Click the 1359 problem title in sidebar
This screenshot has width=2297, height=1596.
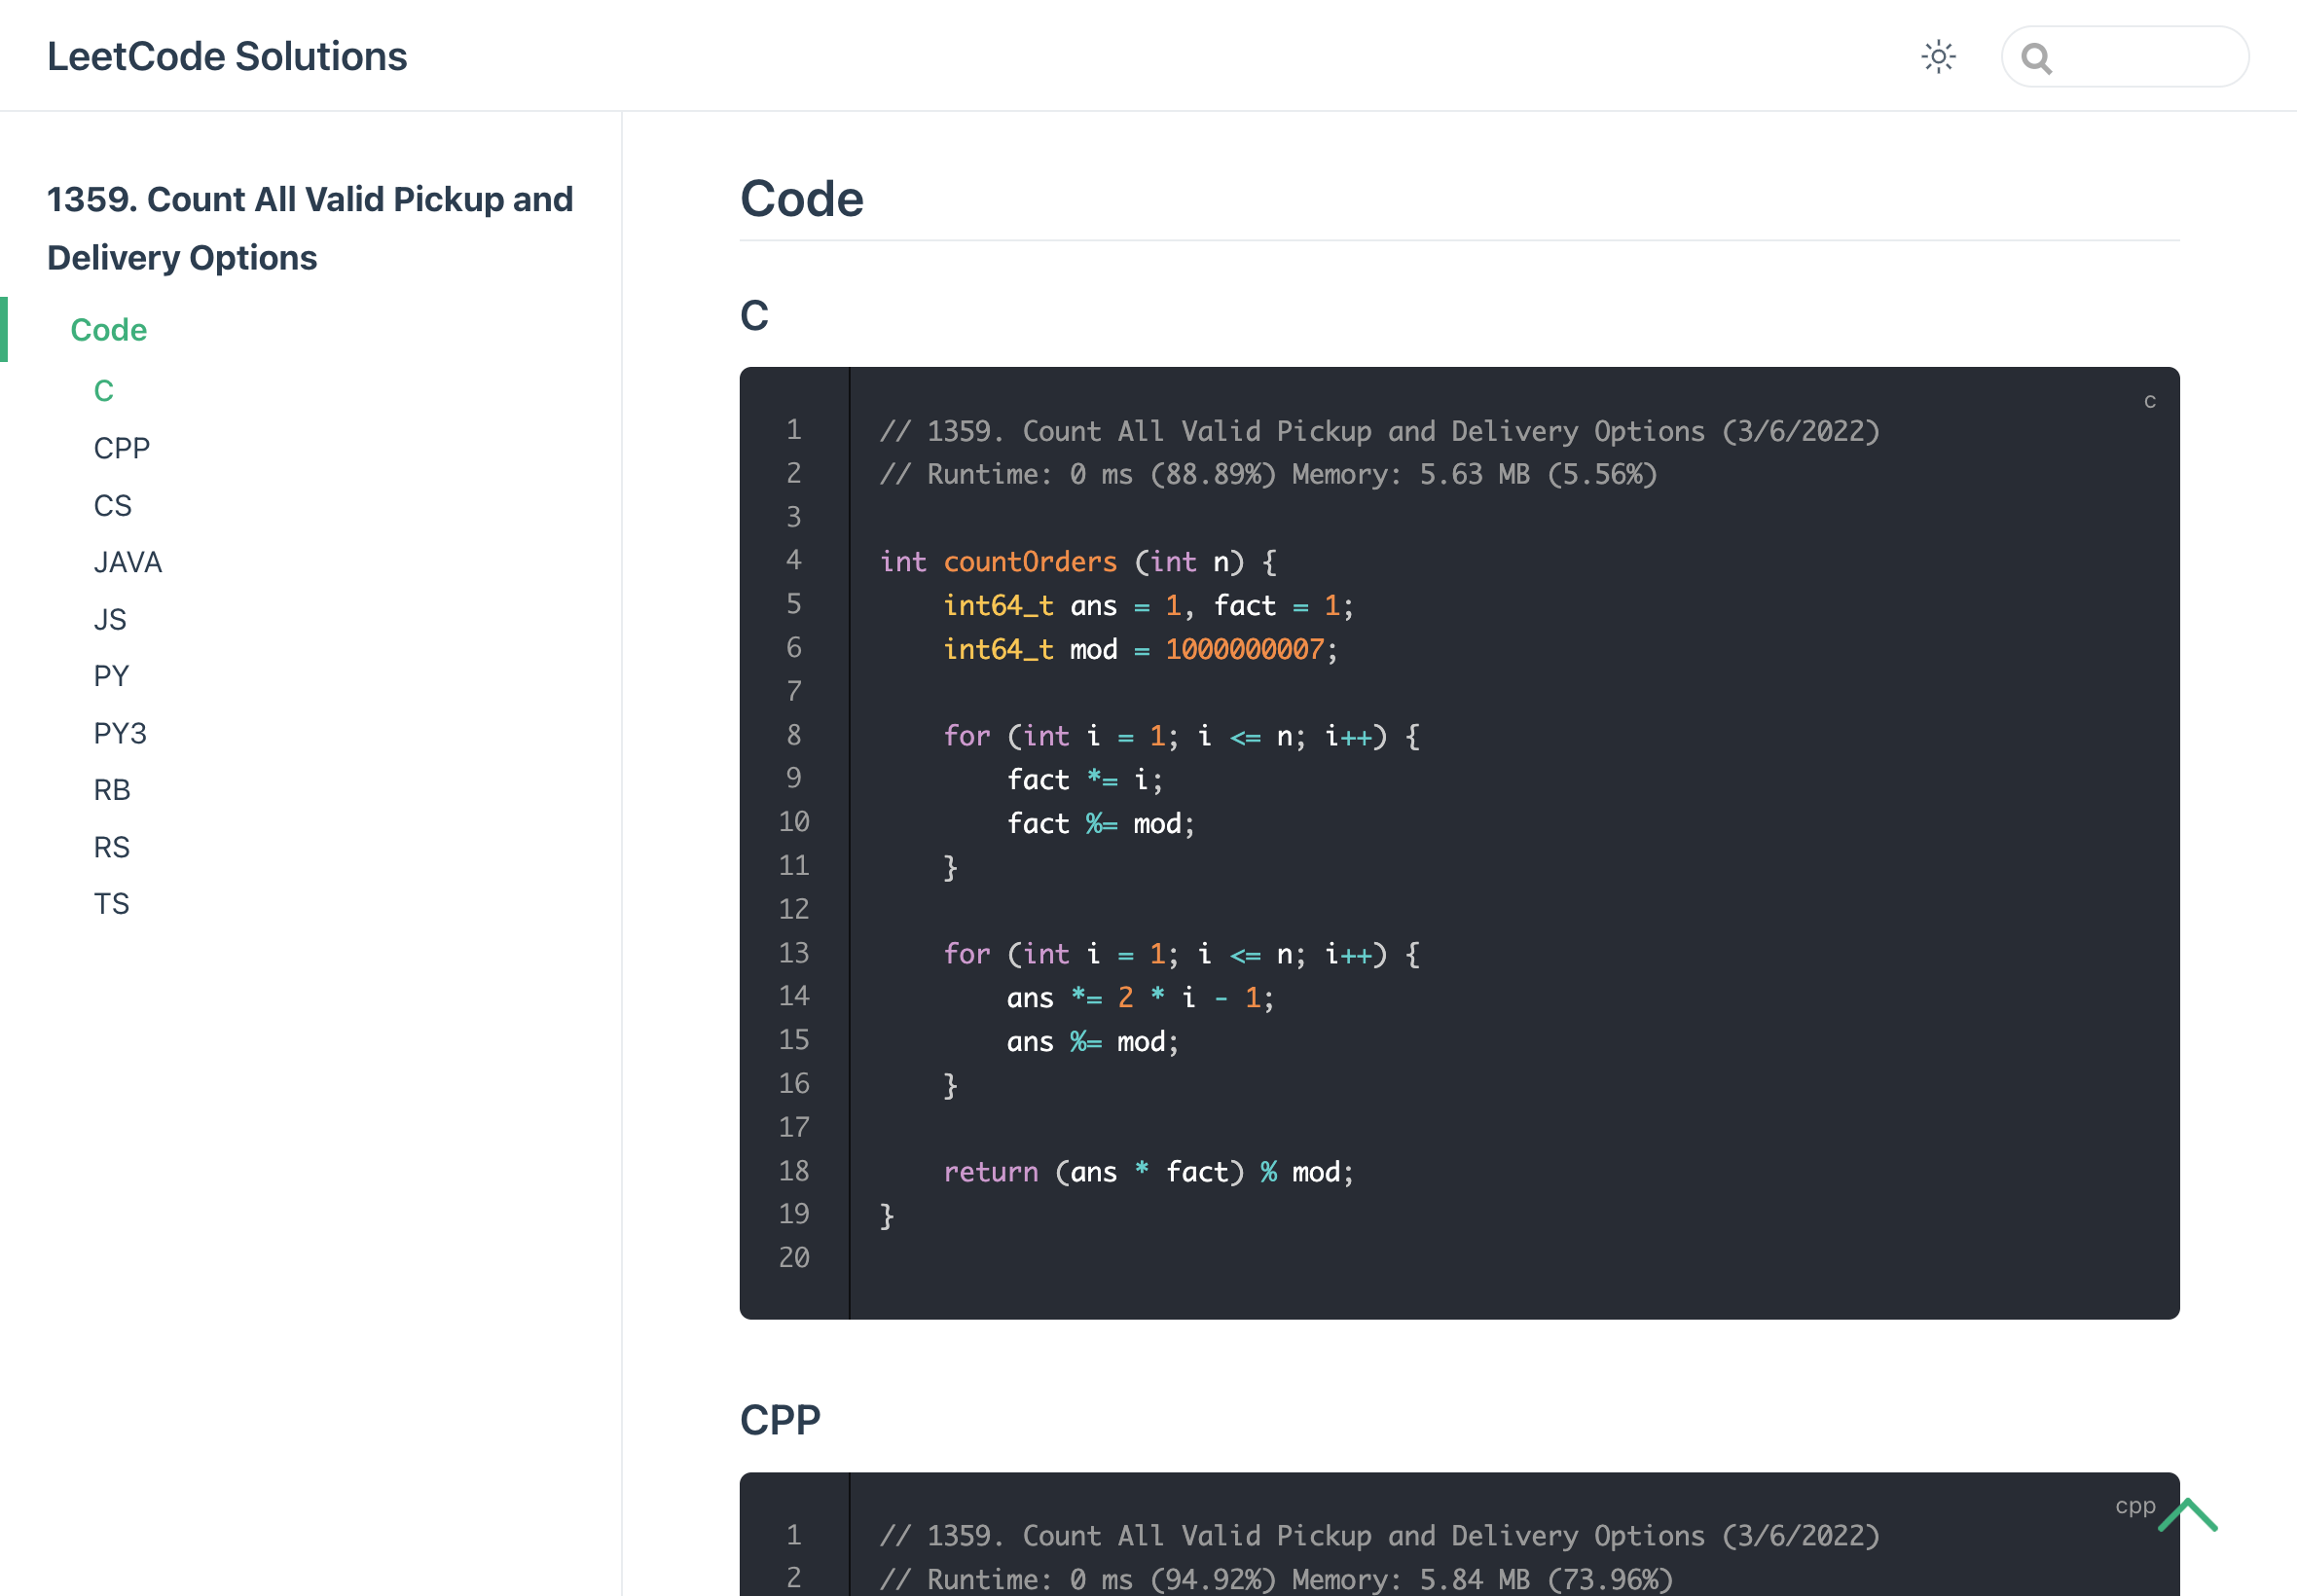click(310, 228)
